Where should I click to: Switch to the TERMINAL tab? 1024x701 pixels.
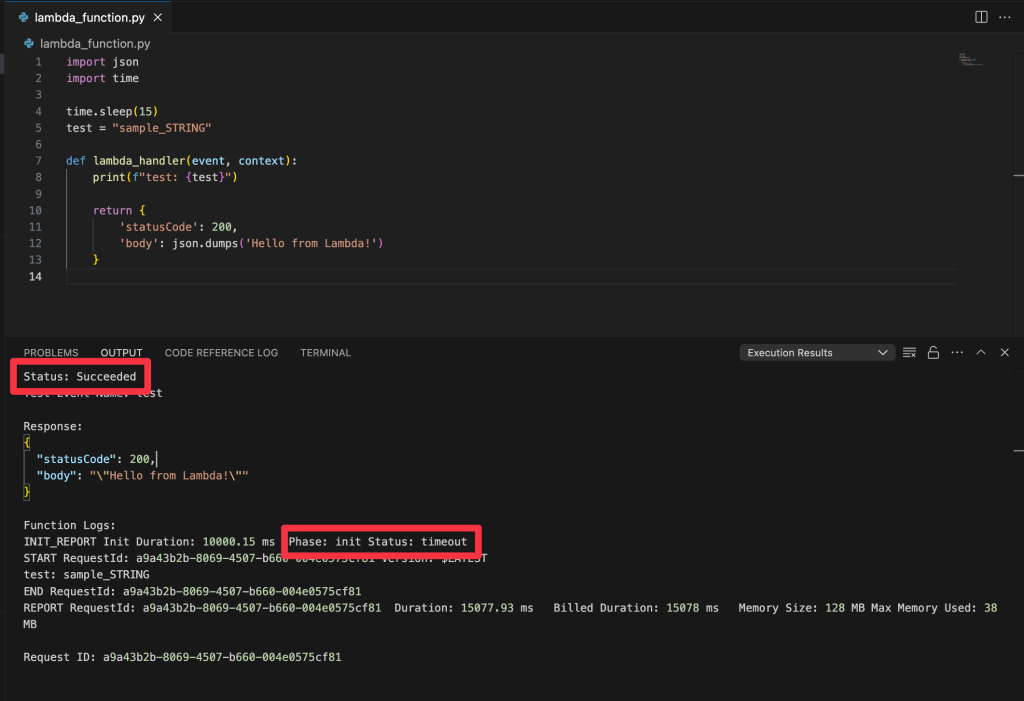(x=325, y=353)
